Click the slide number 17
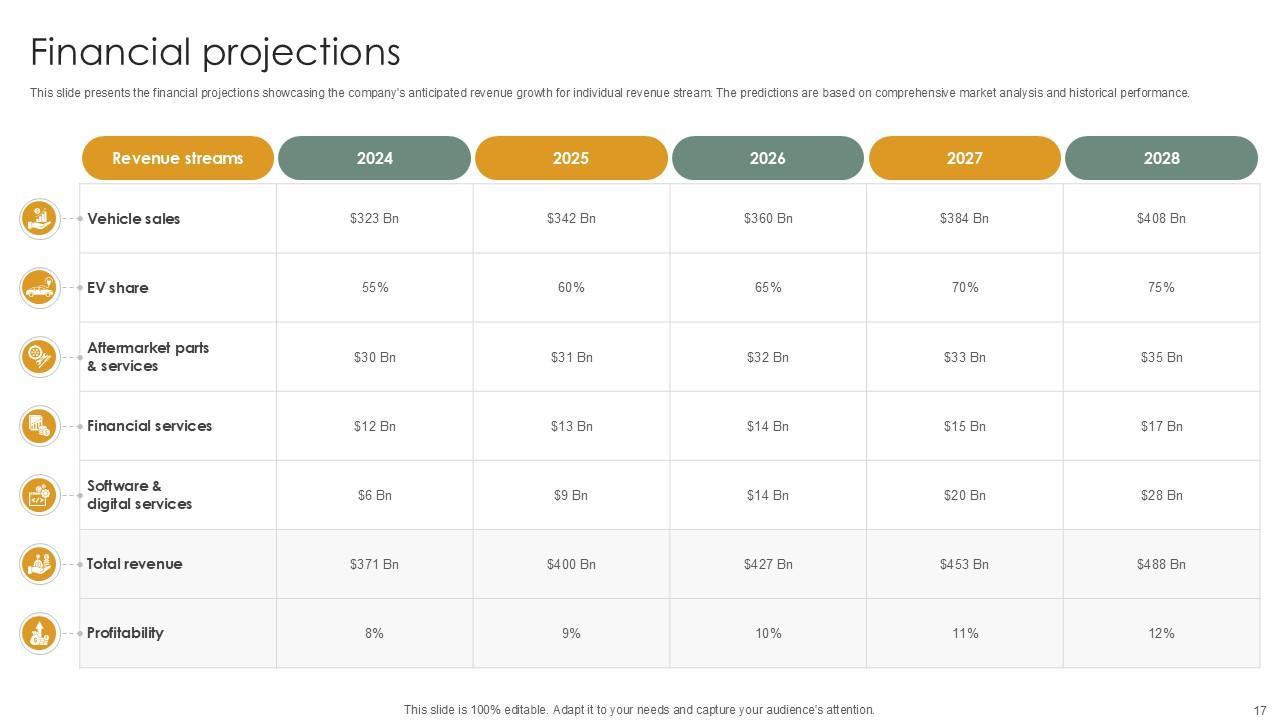 click(1259, 710)
